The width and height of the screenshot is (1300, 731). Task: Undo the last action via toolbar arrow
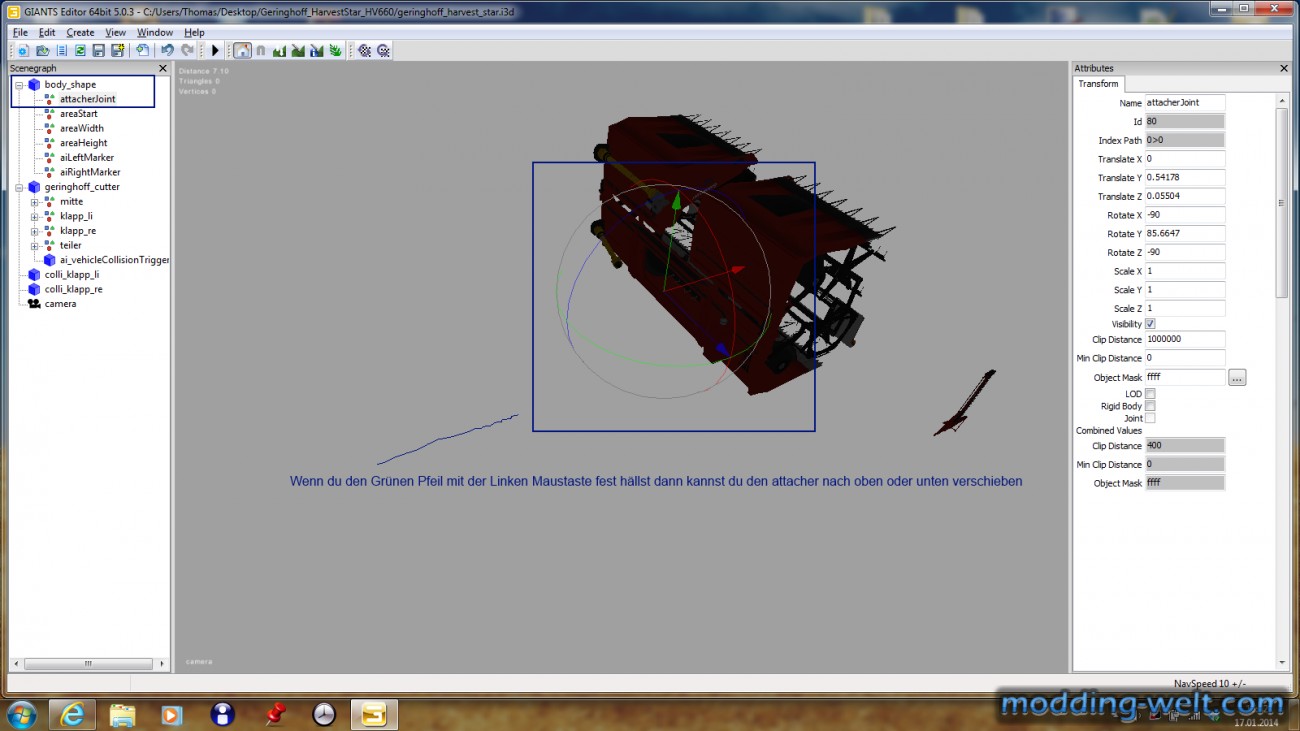tap(167, 50)
